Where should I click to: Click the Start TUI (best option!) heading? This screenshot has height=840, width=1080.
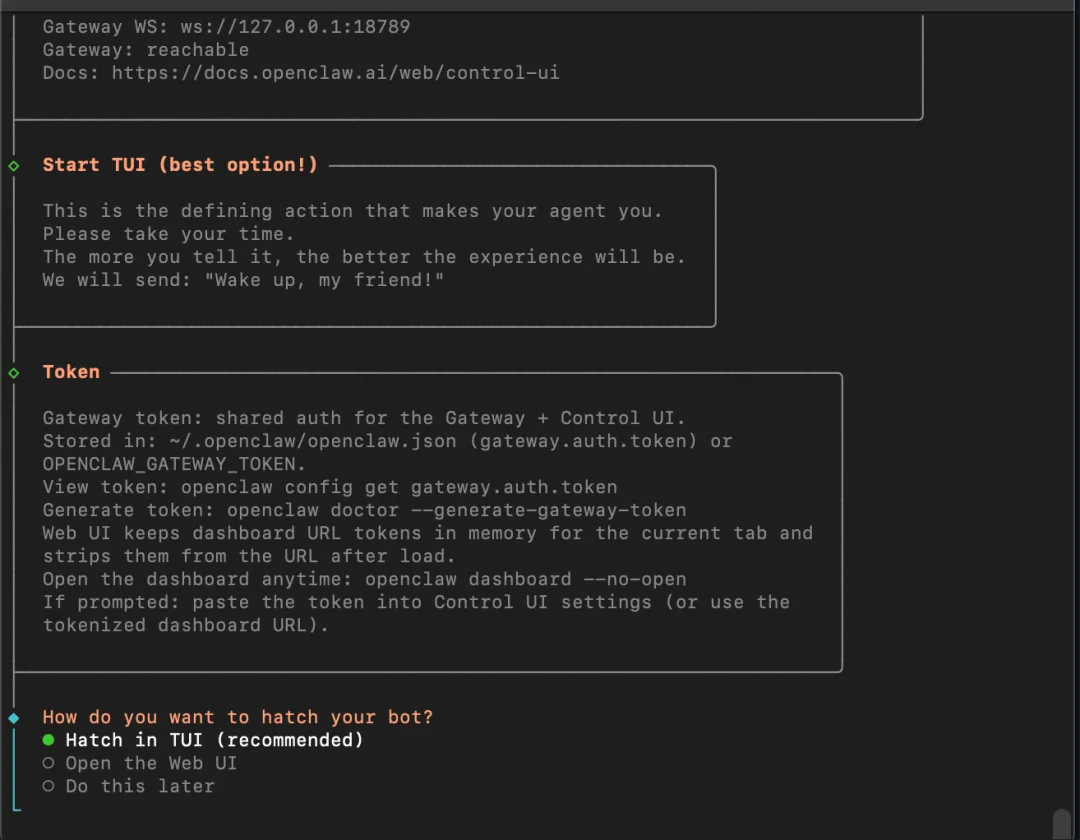pyautogui.click(x=180, y=165)
